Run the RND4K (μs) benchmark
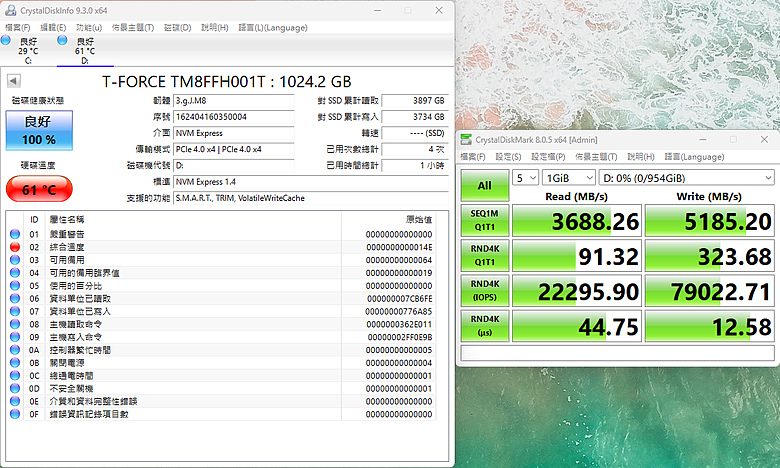 coord(485,326)
